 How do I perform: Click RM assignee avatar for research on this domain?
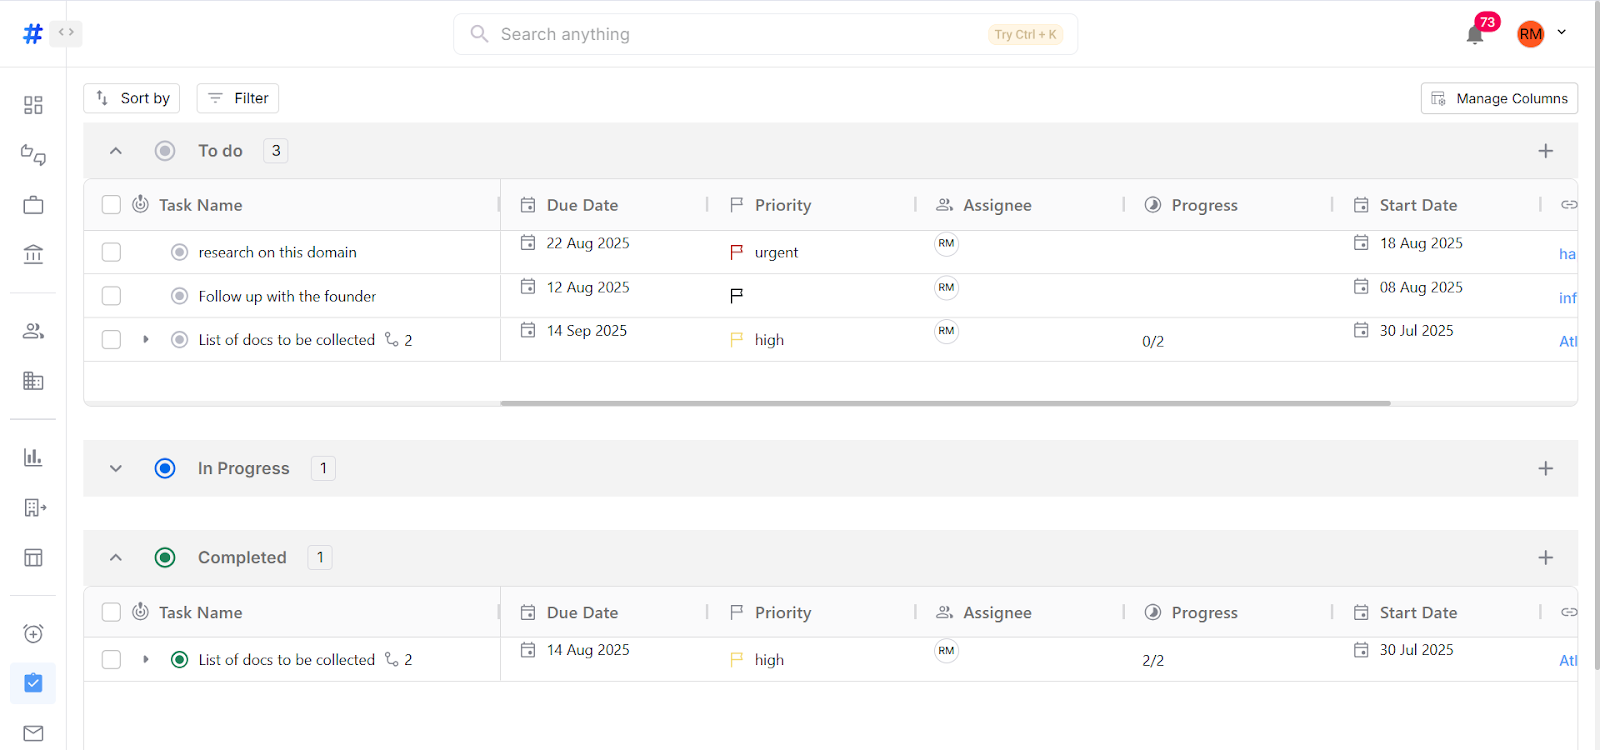946,244
